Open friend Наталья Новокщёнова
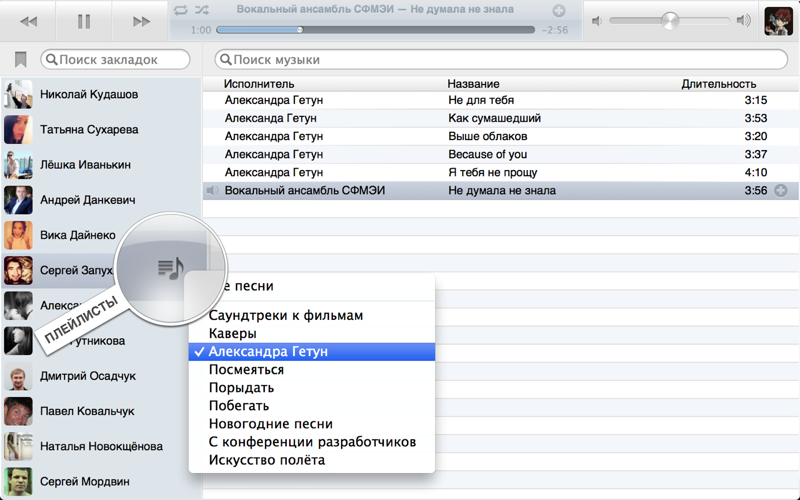 pyautogui.click(x=101, y=446)
